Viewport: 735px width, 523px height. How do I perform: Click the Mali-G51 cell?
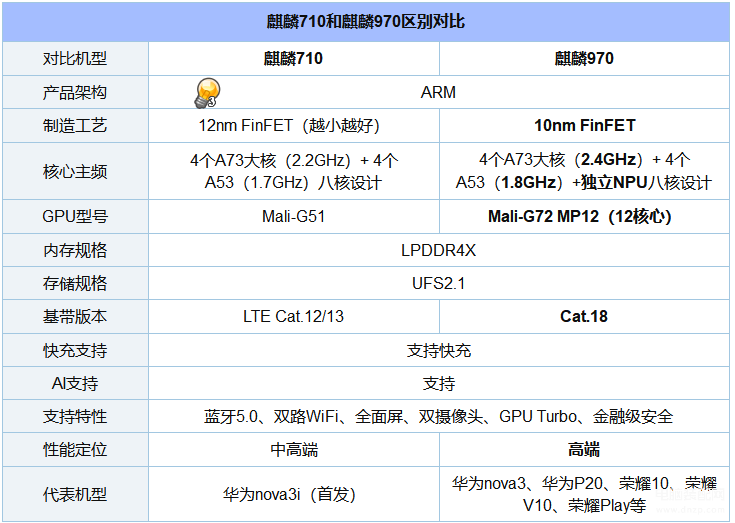pos(293,217)
